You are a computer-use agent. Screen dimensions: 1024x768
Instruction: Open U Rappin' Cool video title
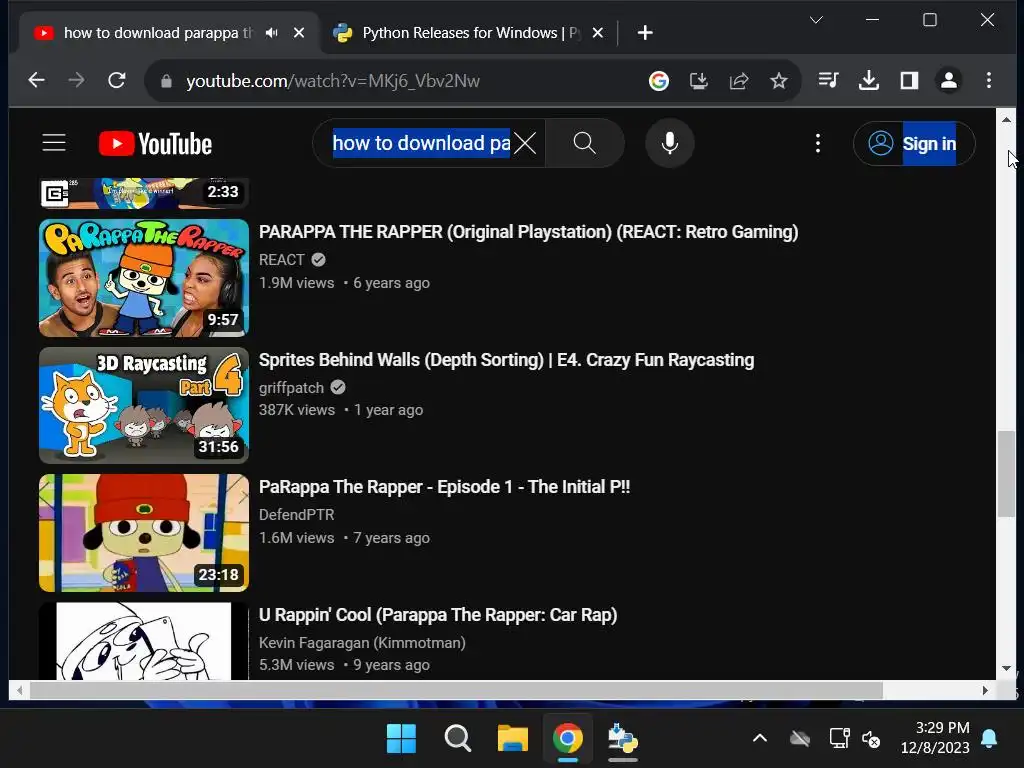(x=438, y=615)
